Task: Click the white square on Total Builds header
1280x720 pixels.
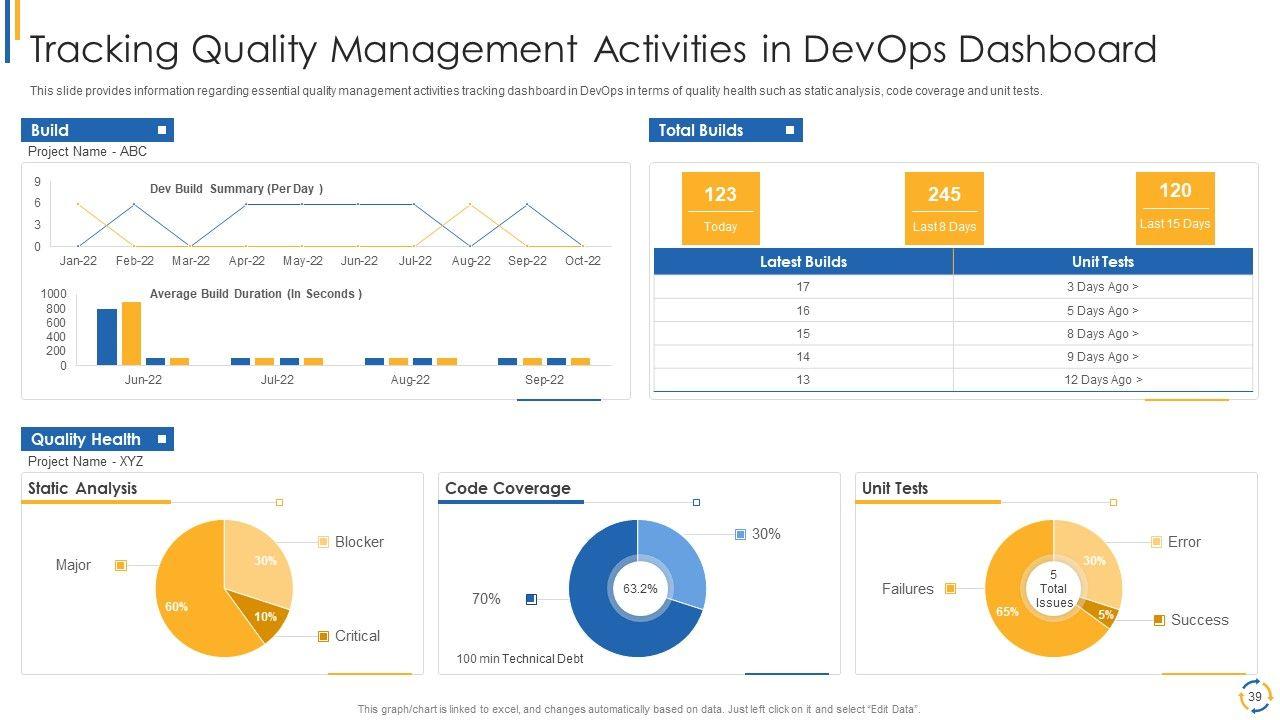Action: coord(790,130)
